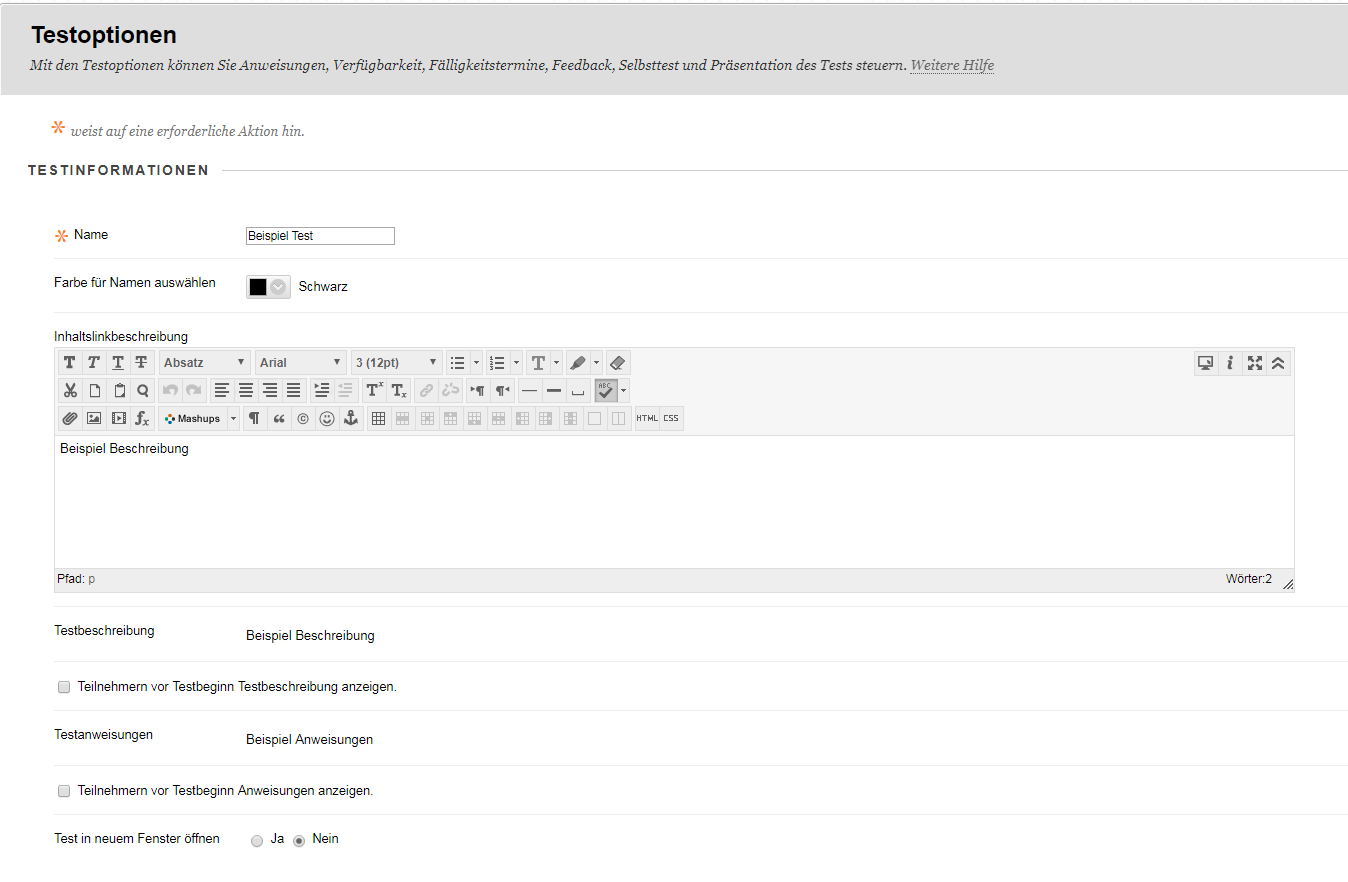This screenshot has width=1348, height=882.
Task: Click the eraser remove-formatting icon
Action: [x=617, y=363]
